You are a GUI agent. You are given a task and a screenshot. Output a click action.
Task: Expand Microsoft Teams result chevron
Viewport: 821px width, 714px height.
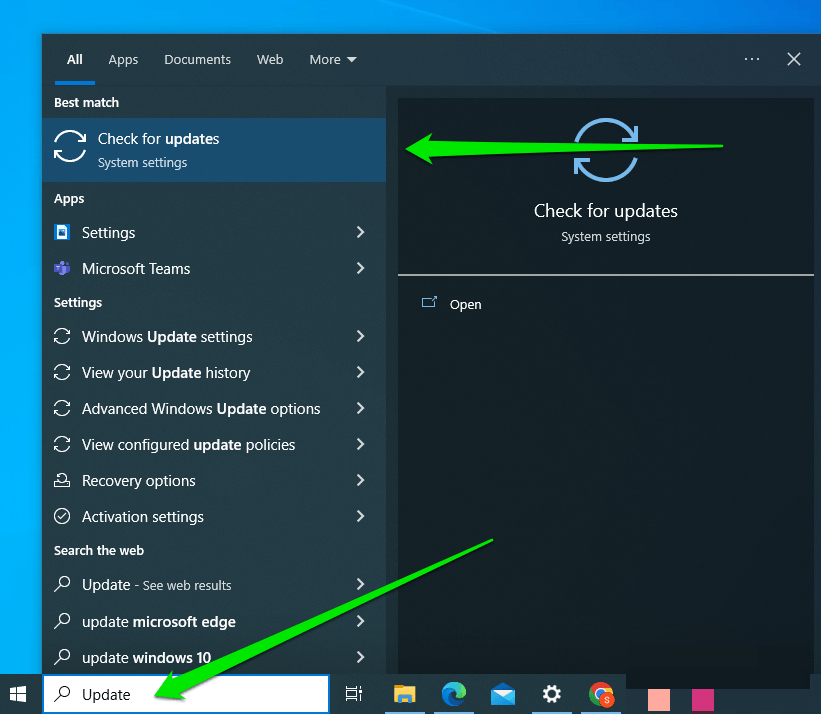360,269
